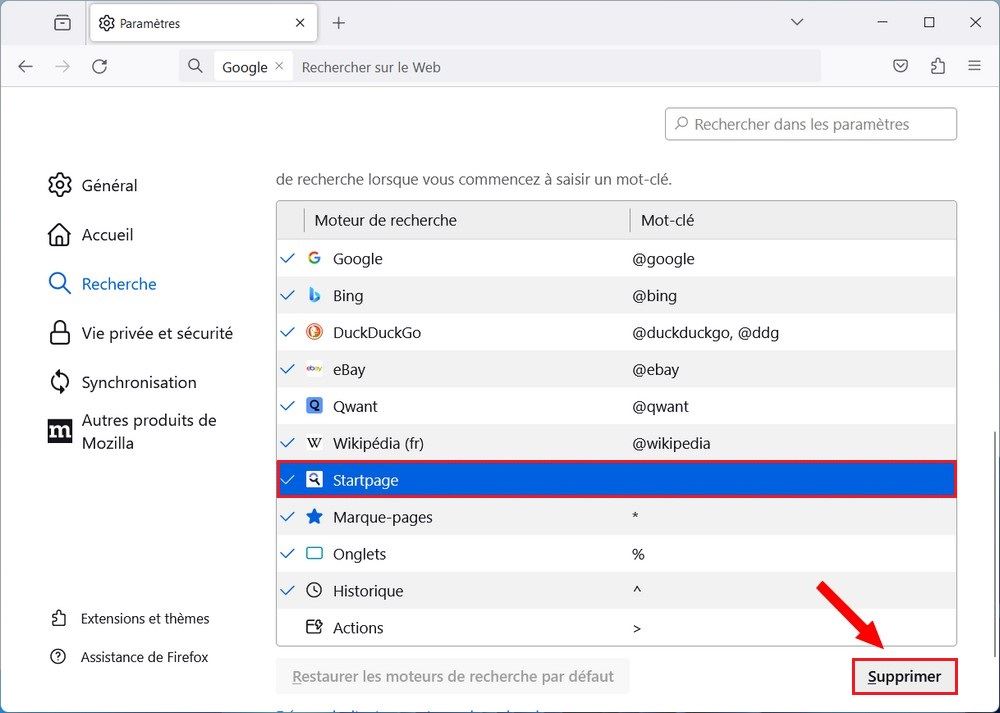
Task: Open Vie privée et sécurité via lock icon
Action: (x=60, y=332)
